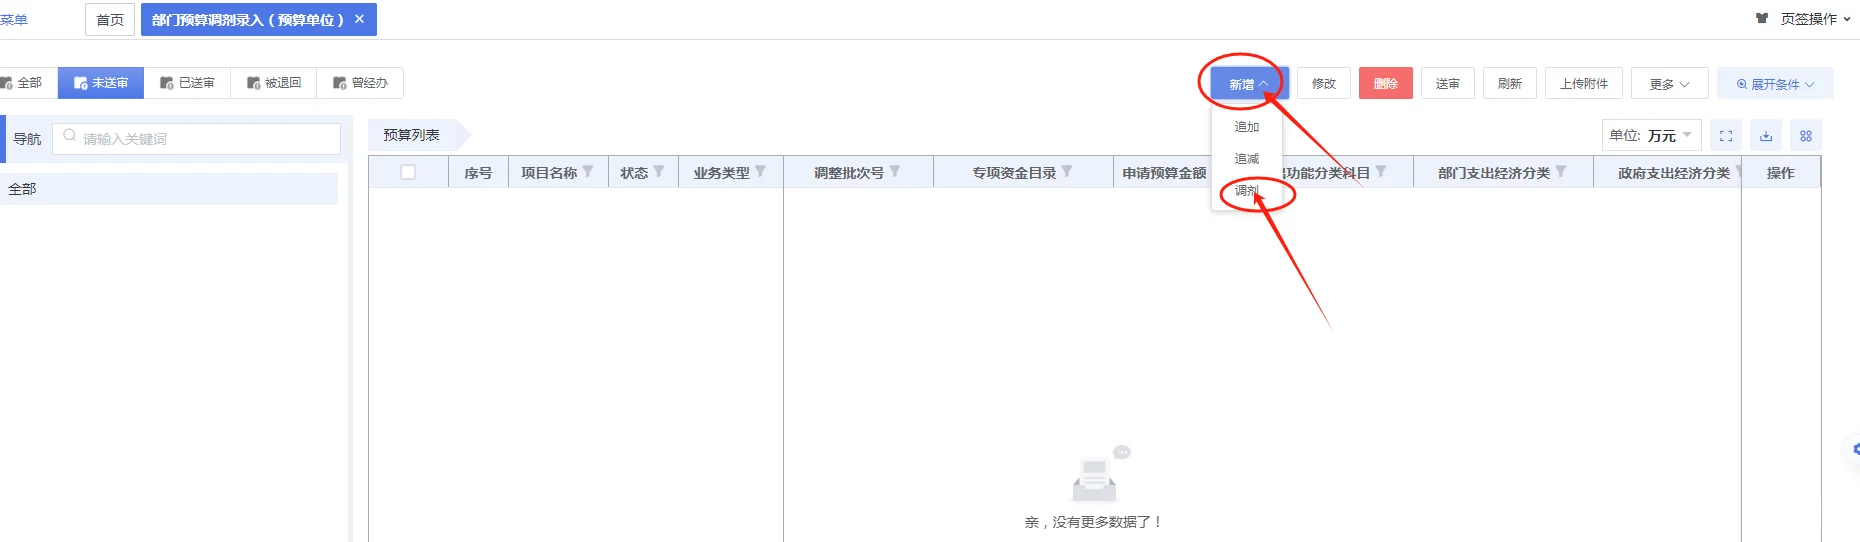The image size is (1860, 542).
Task: Collapse the 新增 dropdown button
Action: pos(1249,83)
